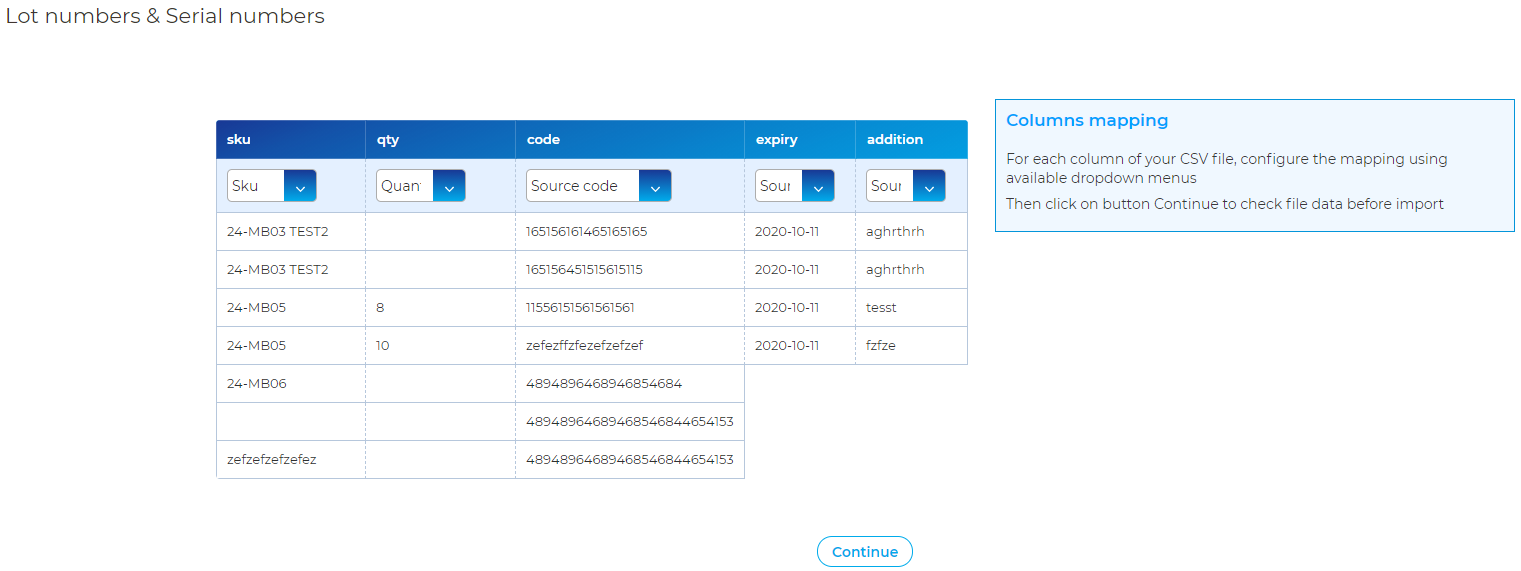Click the Lot numbers & Serial numbers title
1521x571 pixels.
[x=165, y=16]
